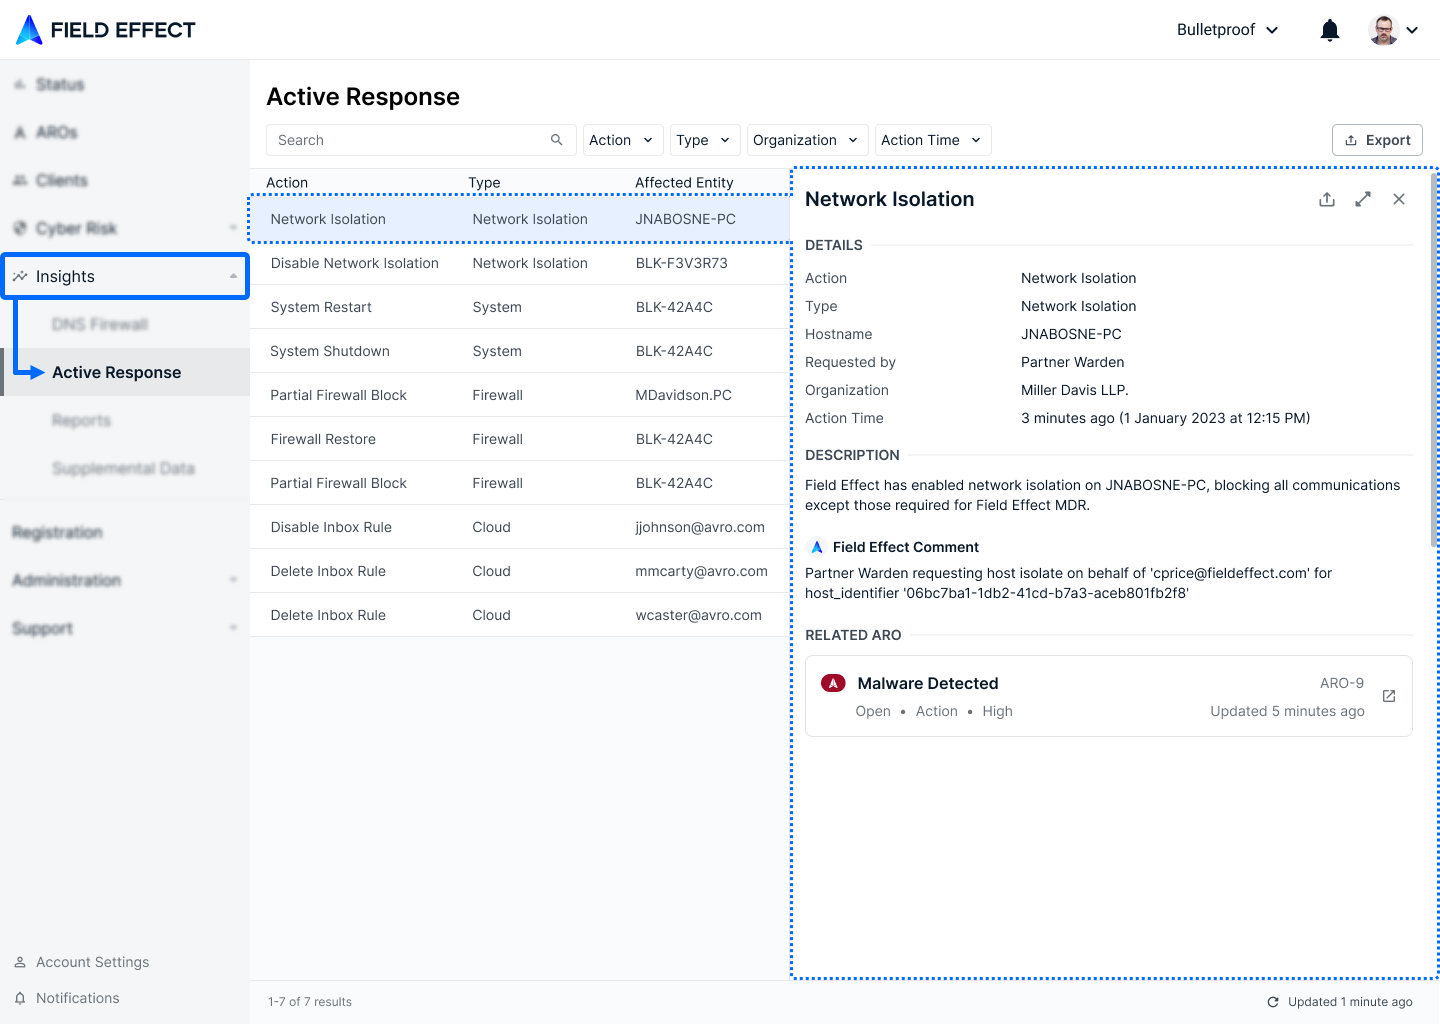
Task: Open the notifications bell
Action: (1330, 30)
